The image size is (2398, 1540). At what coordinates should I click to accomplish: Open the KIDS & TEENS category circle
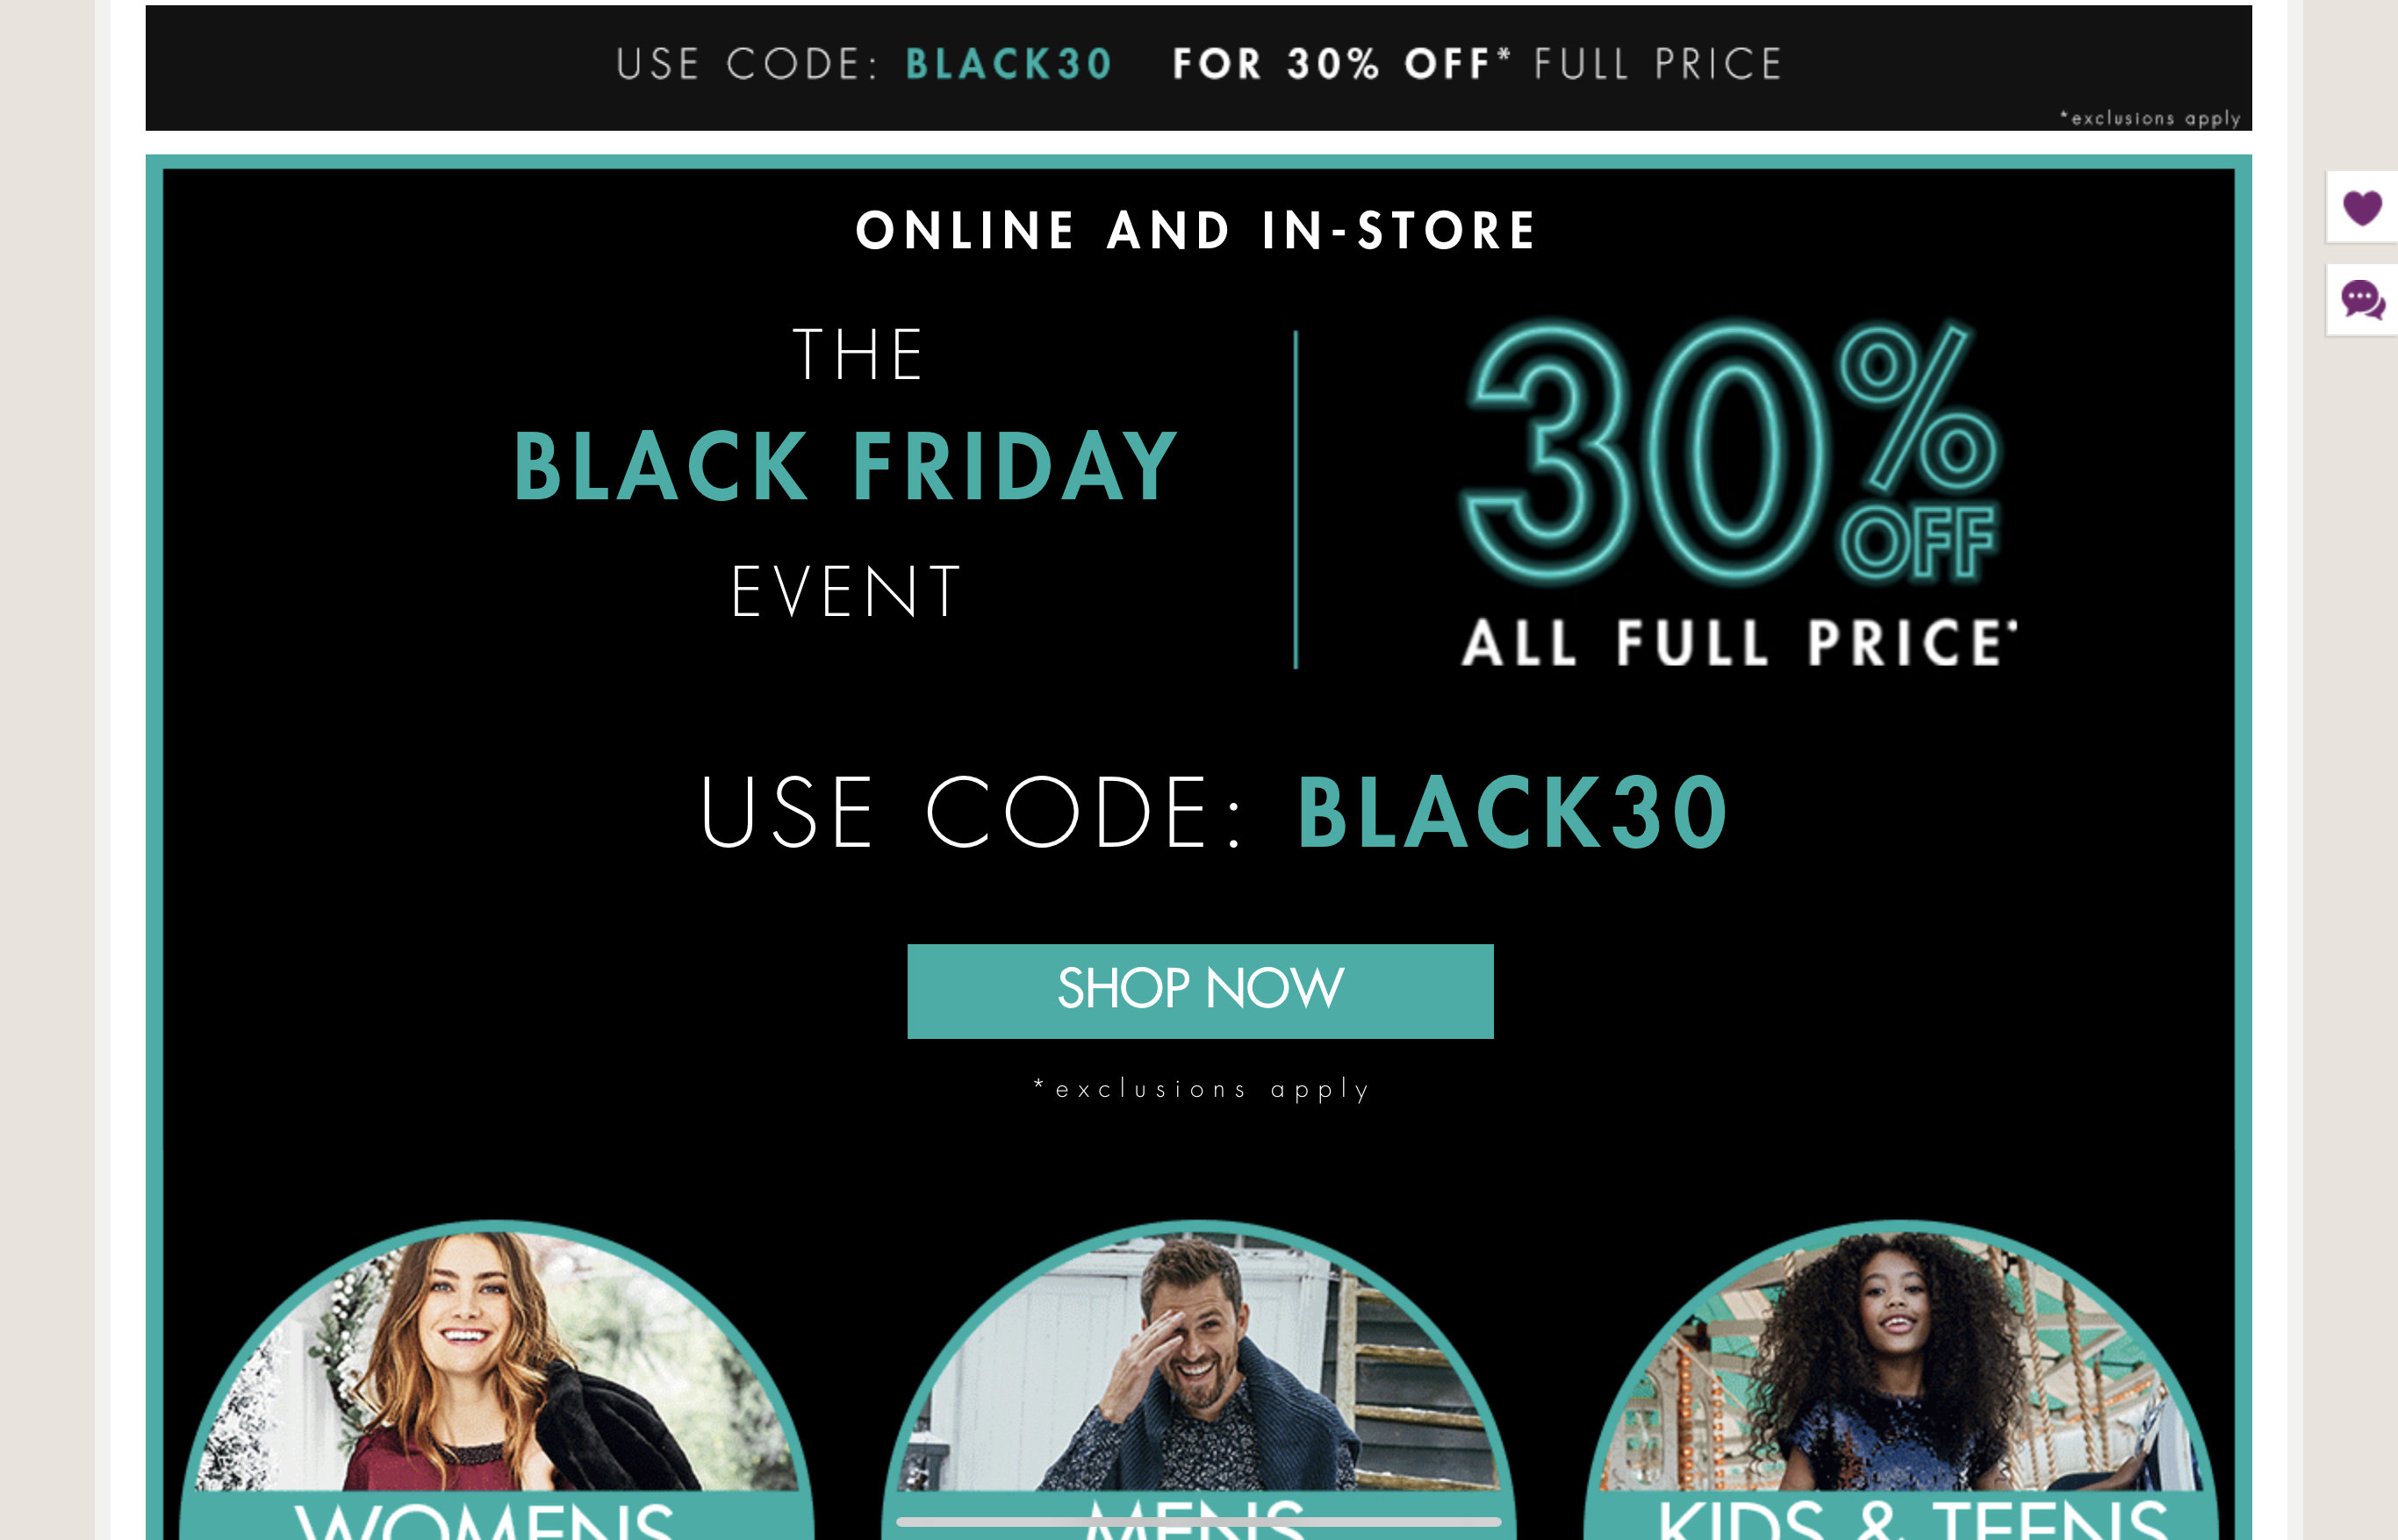click(1901, 1380)
